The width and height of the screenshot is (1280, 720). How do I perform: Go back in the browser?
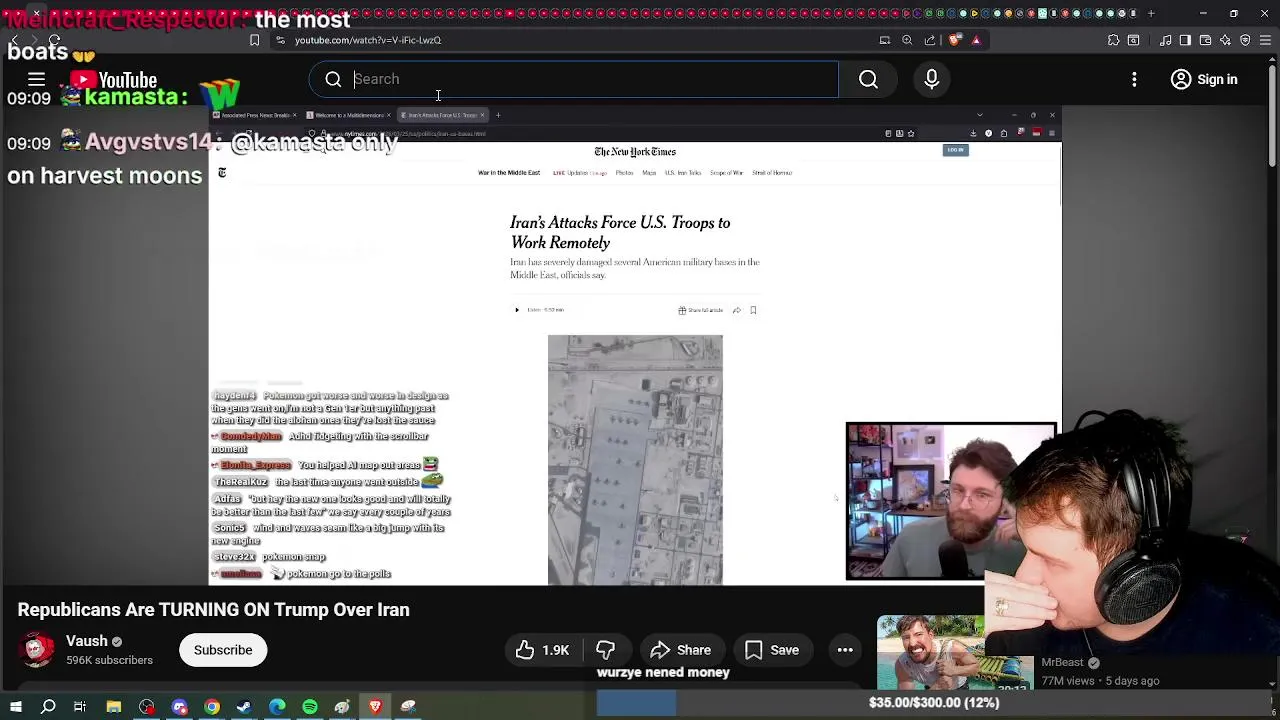13,40
